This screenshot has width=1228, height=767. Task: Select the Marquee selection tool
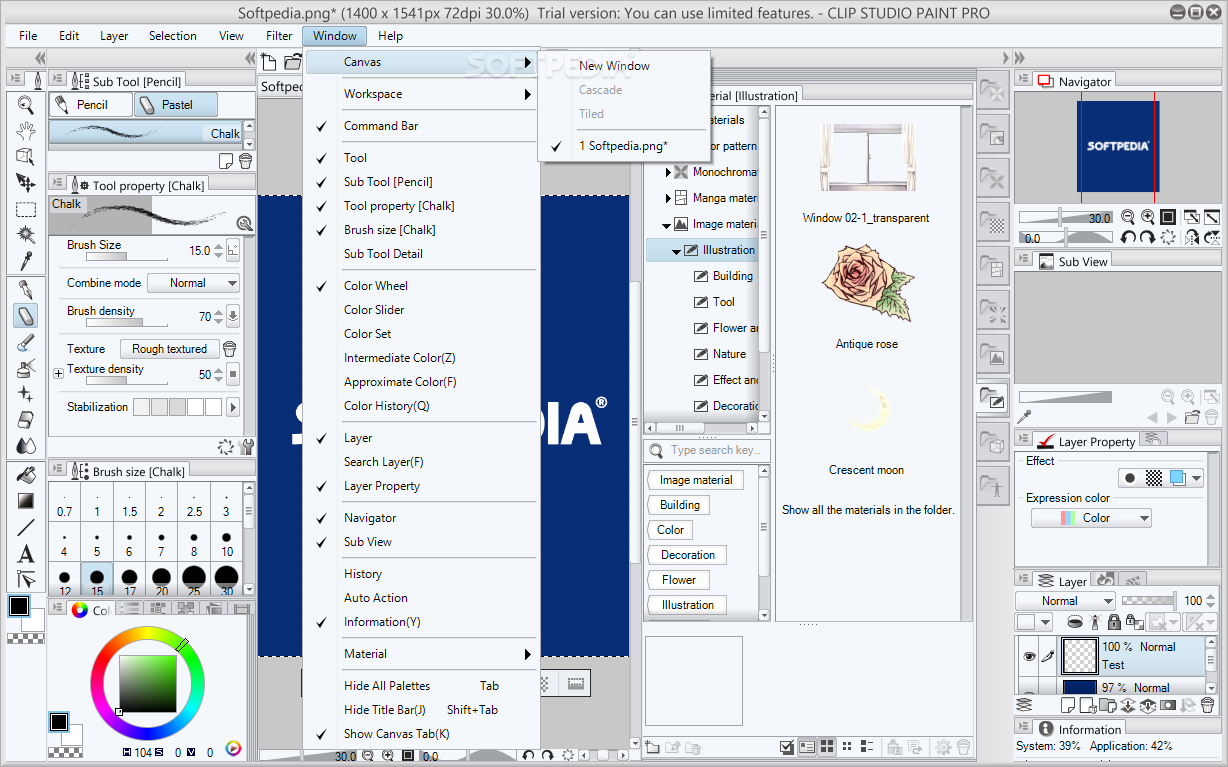point(26,209)
